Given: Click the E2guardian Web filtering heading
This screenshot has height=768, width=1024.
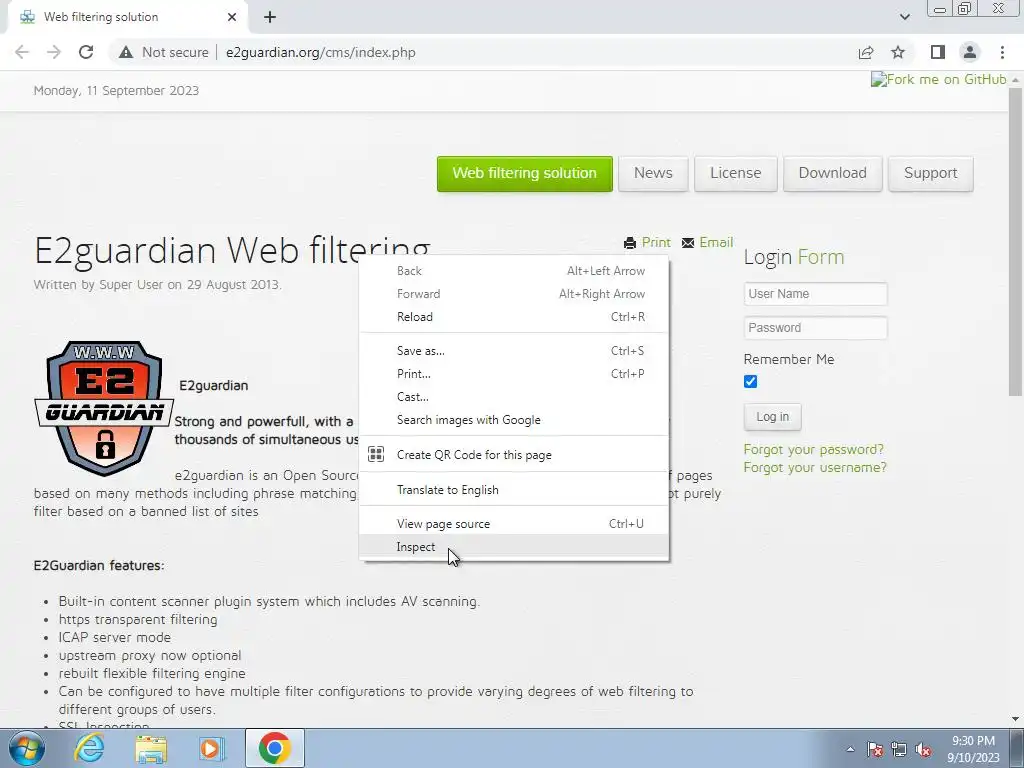Looking at the screenshot, I should 232,251.
